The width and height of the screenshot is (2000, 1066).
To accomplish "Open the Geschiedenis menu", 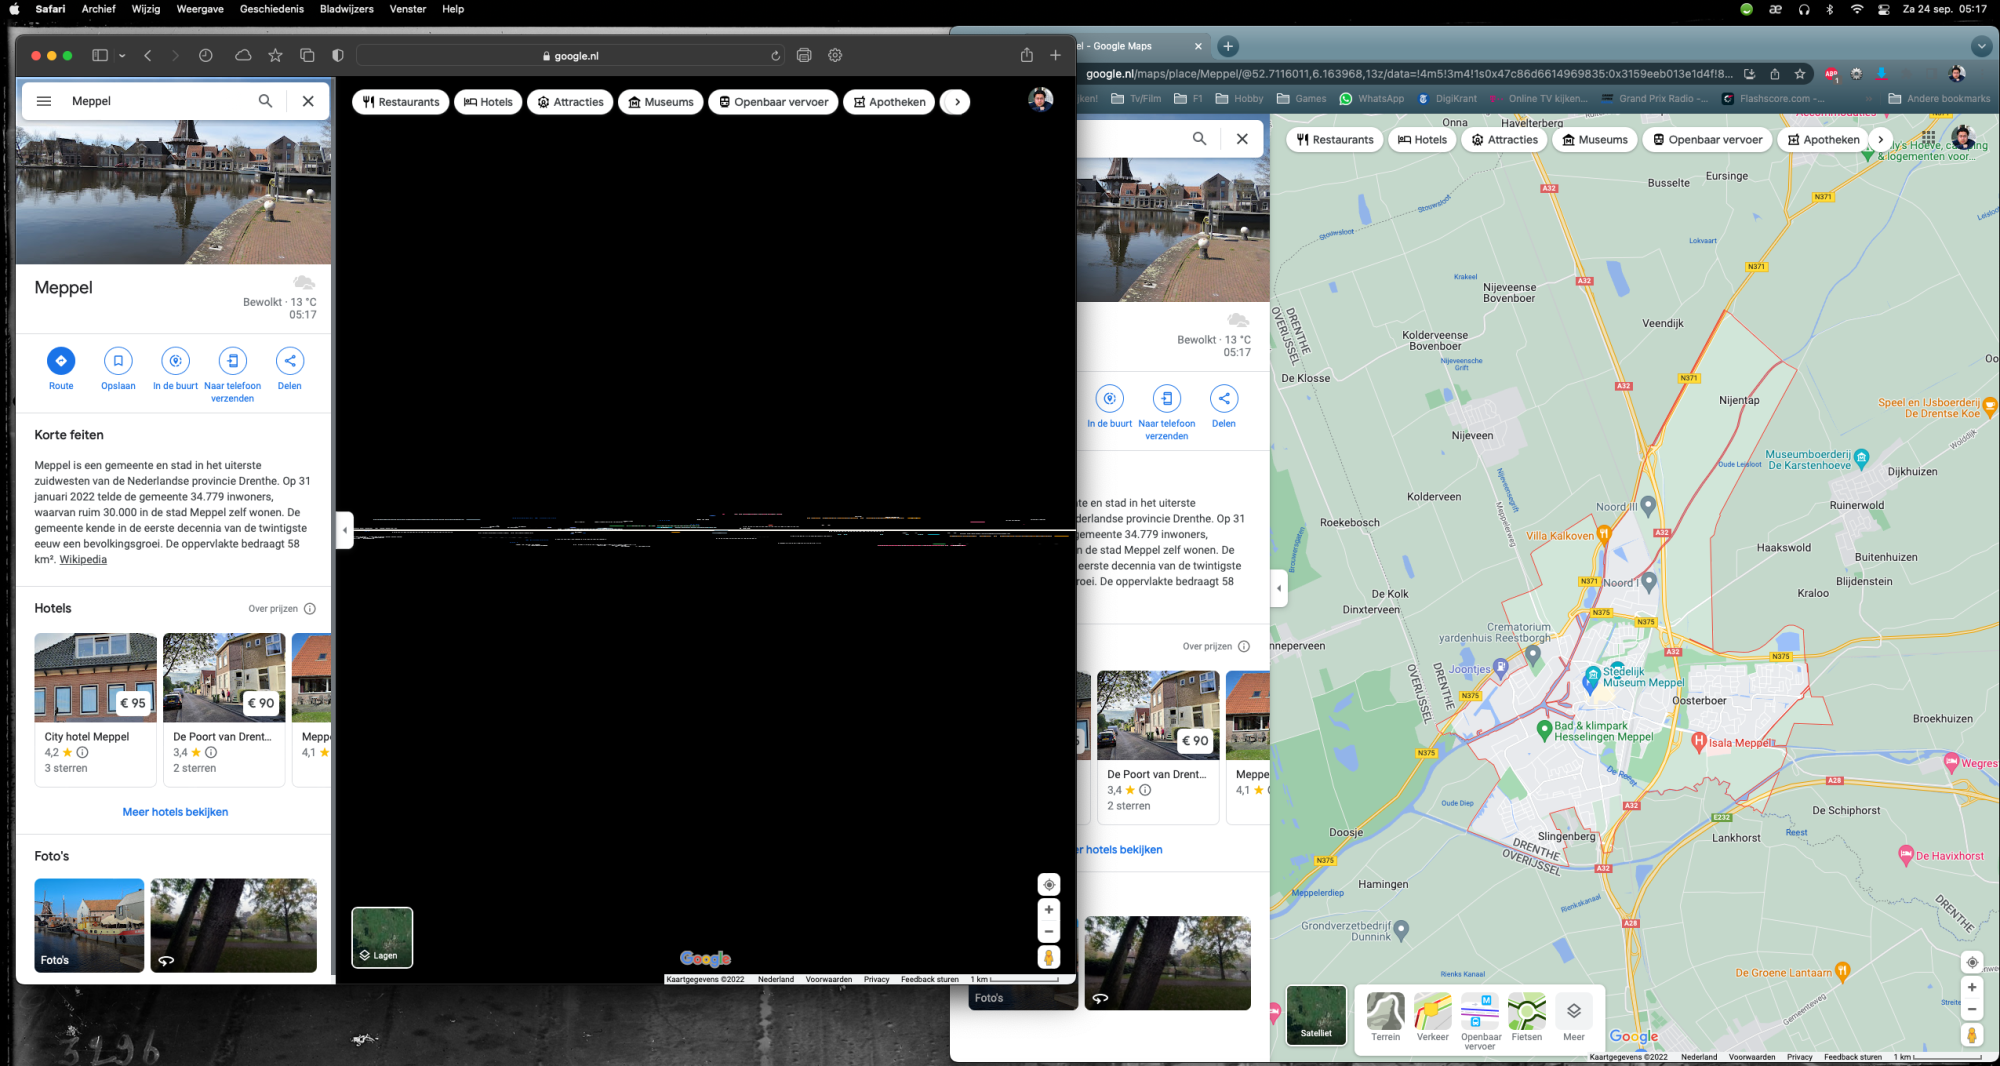I will 272,9.
